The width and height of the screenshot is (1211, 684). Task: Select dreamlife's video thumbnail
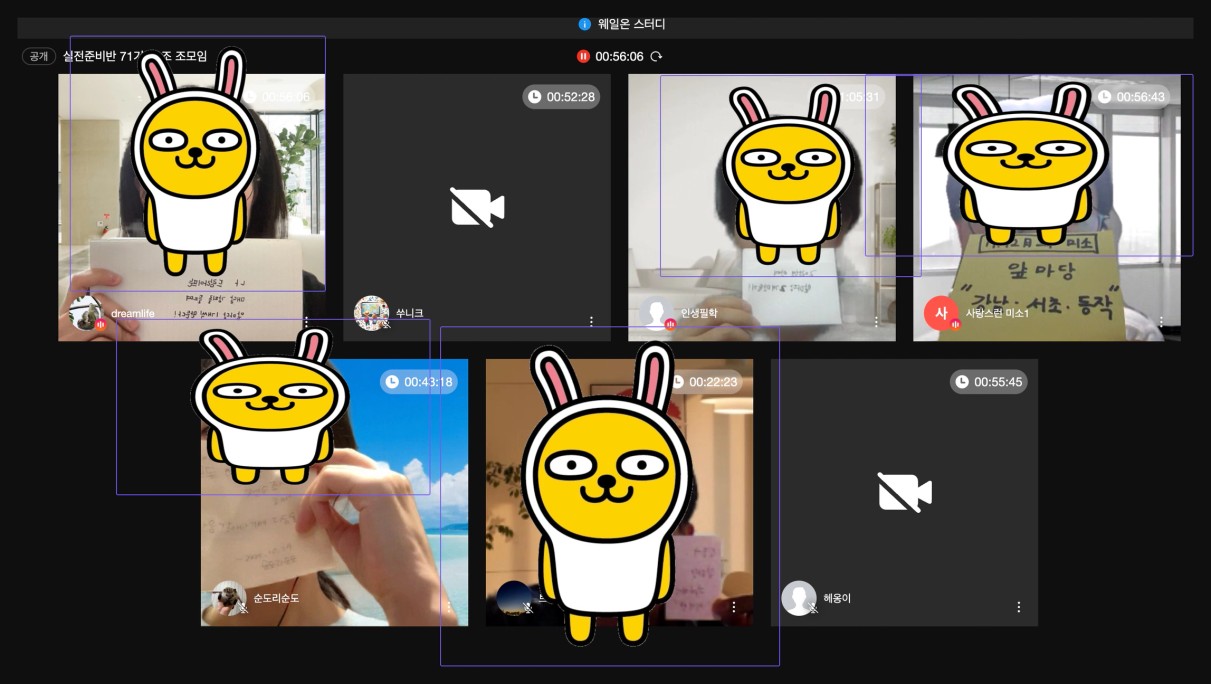click(192, 207)
